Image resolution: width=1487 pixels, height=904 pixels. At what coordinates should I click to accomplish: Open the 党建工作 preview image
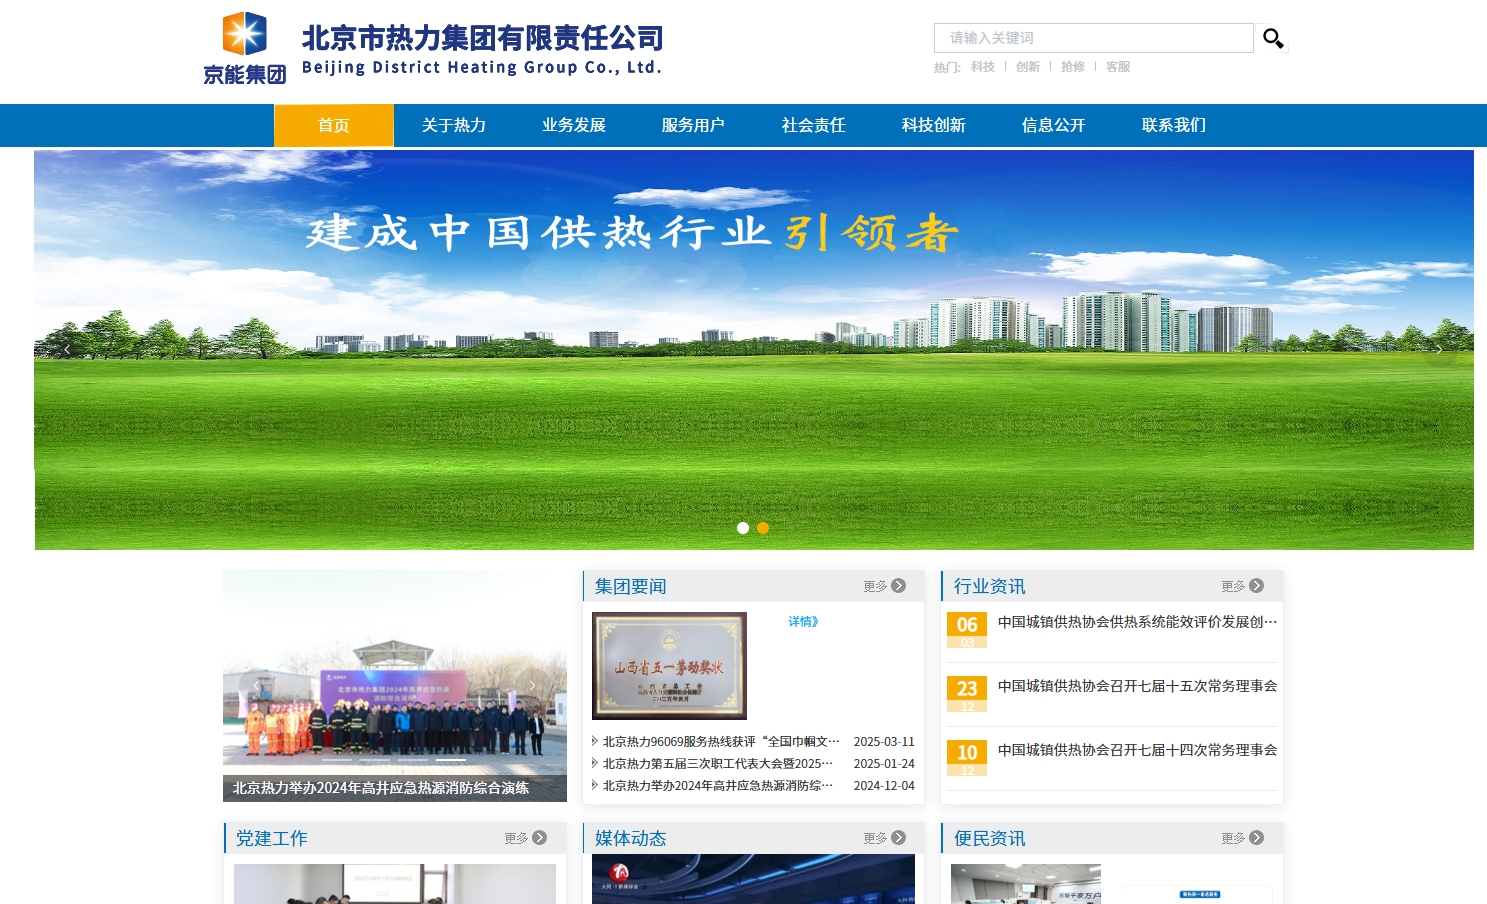click(395, 884)
